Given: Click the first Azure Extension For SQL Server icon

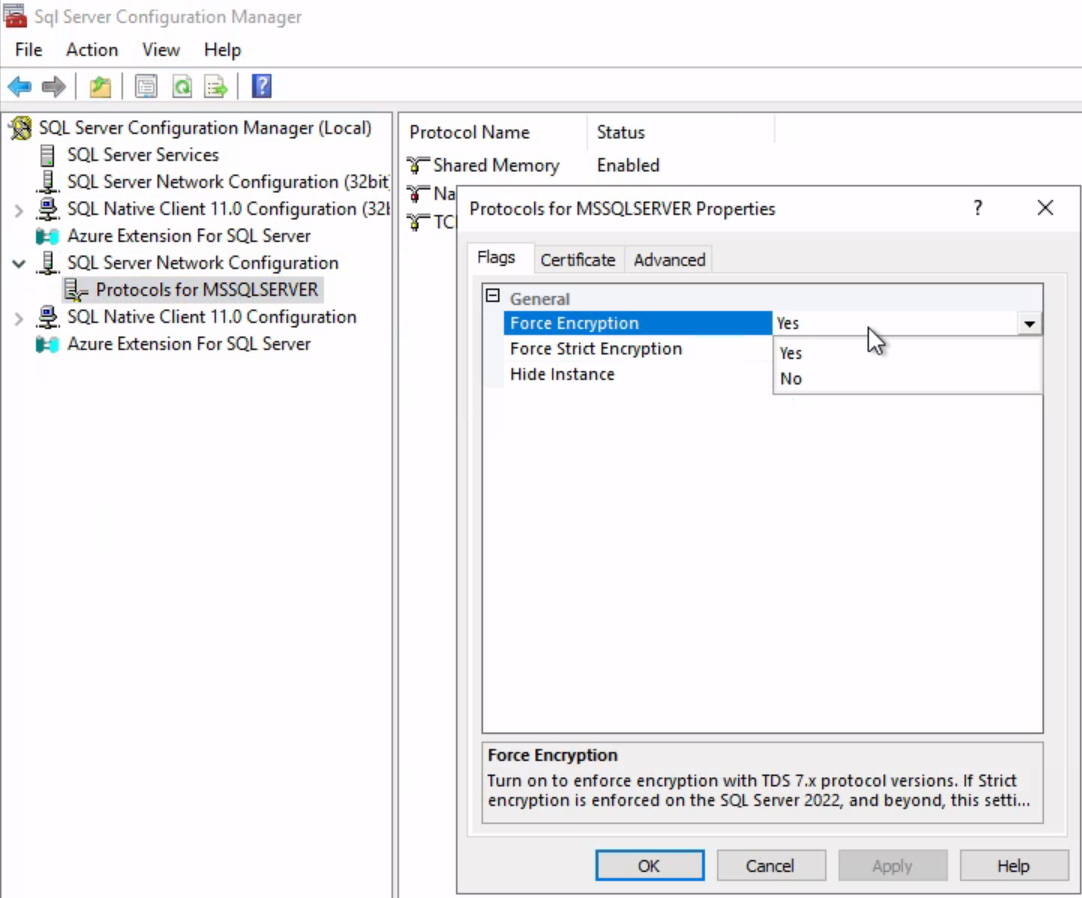Looking at the screenshot, I should [47, 236].
